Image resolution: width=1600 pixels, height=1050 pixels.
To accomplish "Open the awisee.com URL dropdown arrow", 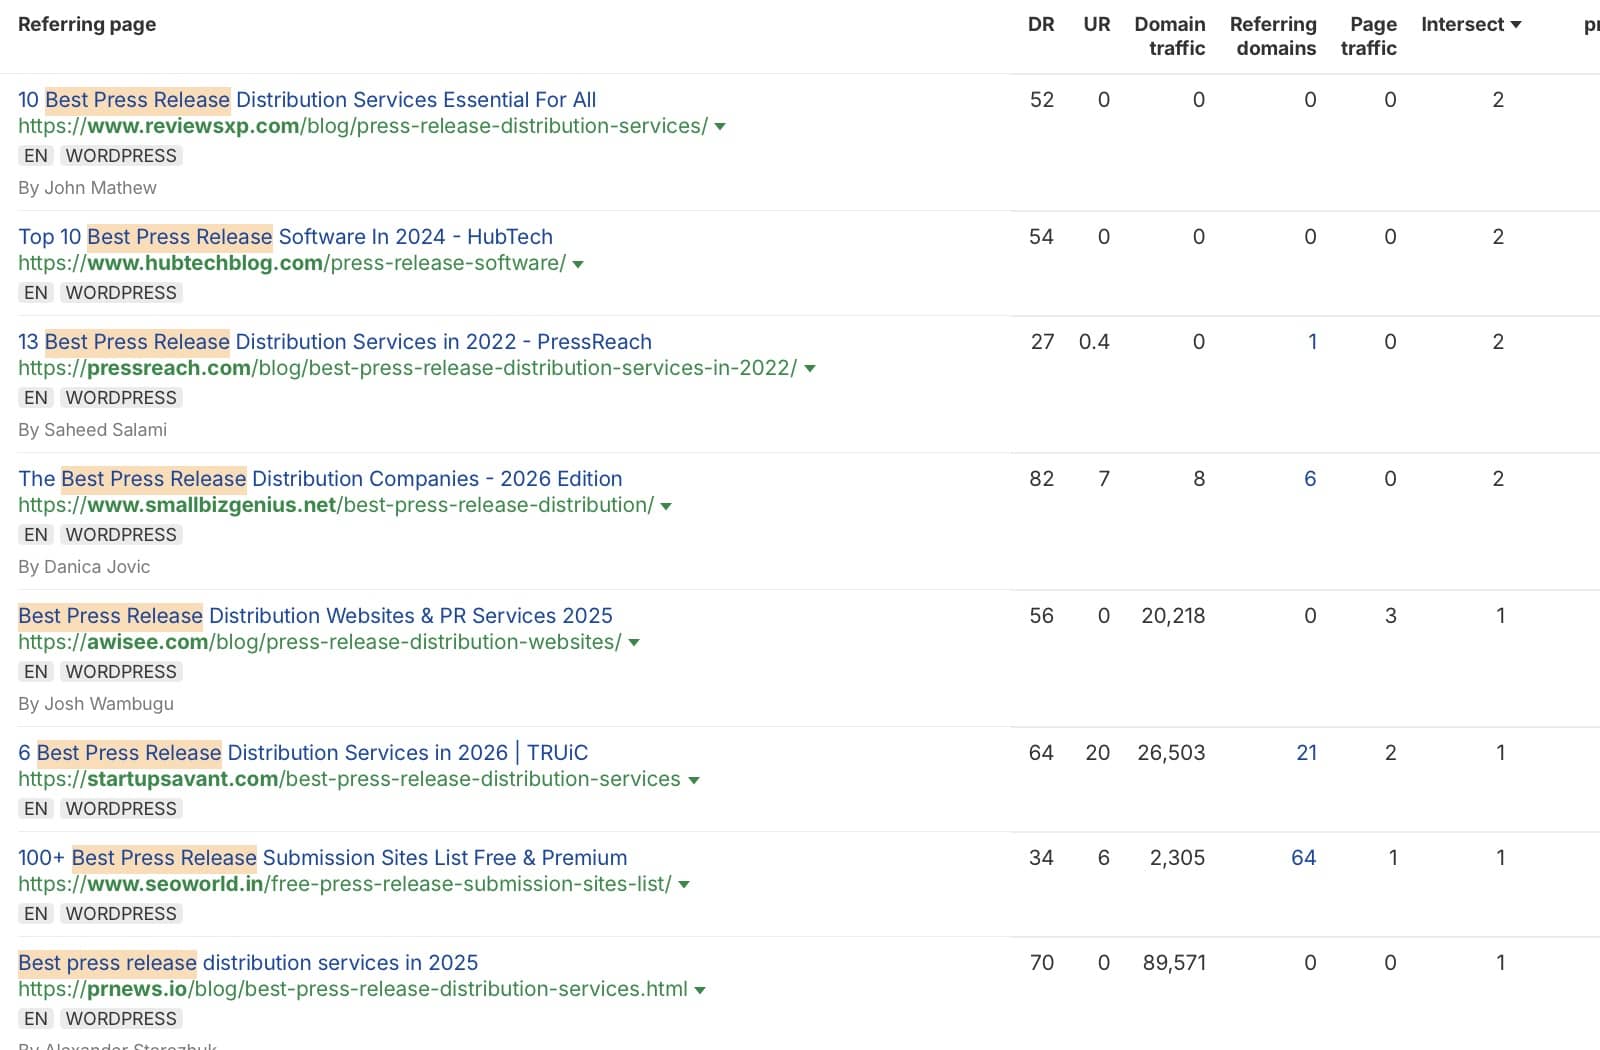I will 634,643.
